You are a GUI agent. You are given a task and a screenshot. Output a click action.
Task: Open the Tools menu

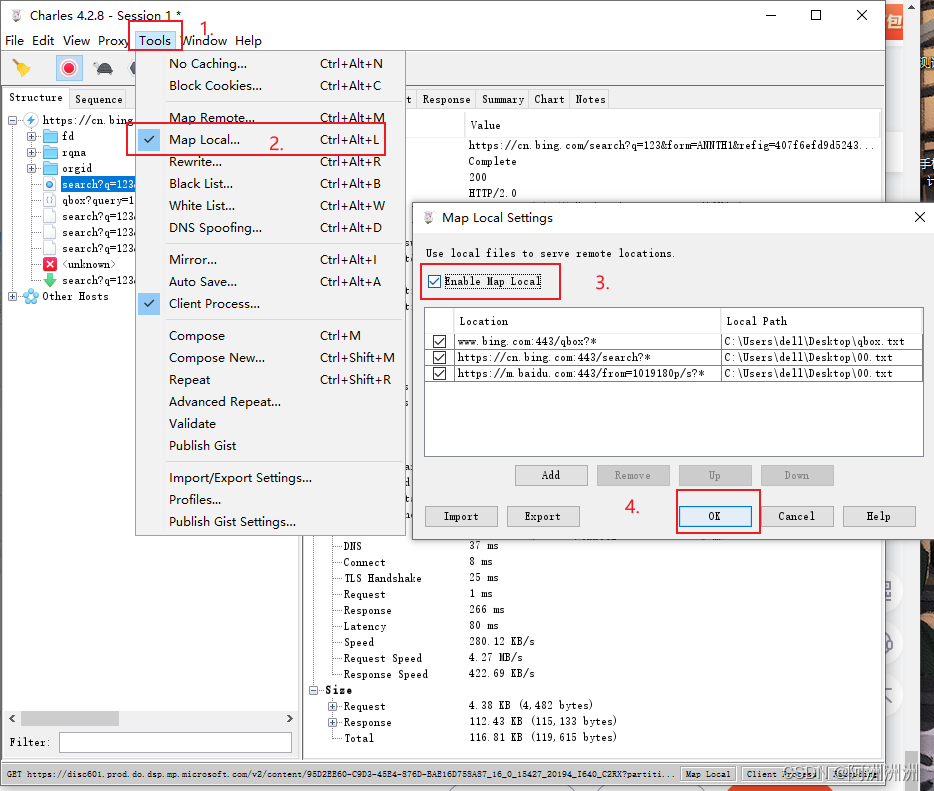point(155,41)
